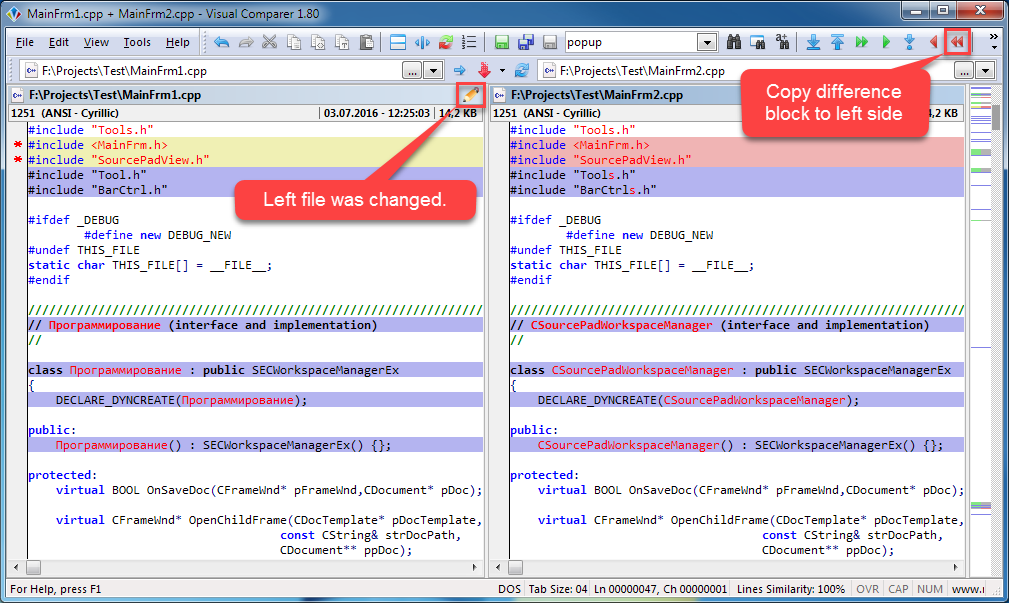Click the Paste clipboard icon
This screenshot has height=603, width=1009.
point(367,43)
